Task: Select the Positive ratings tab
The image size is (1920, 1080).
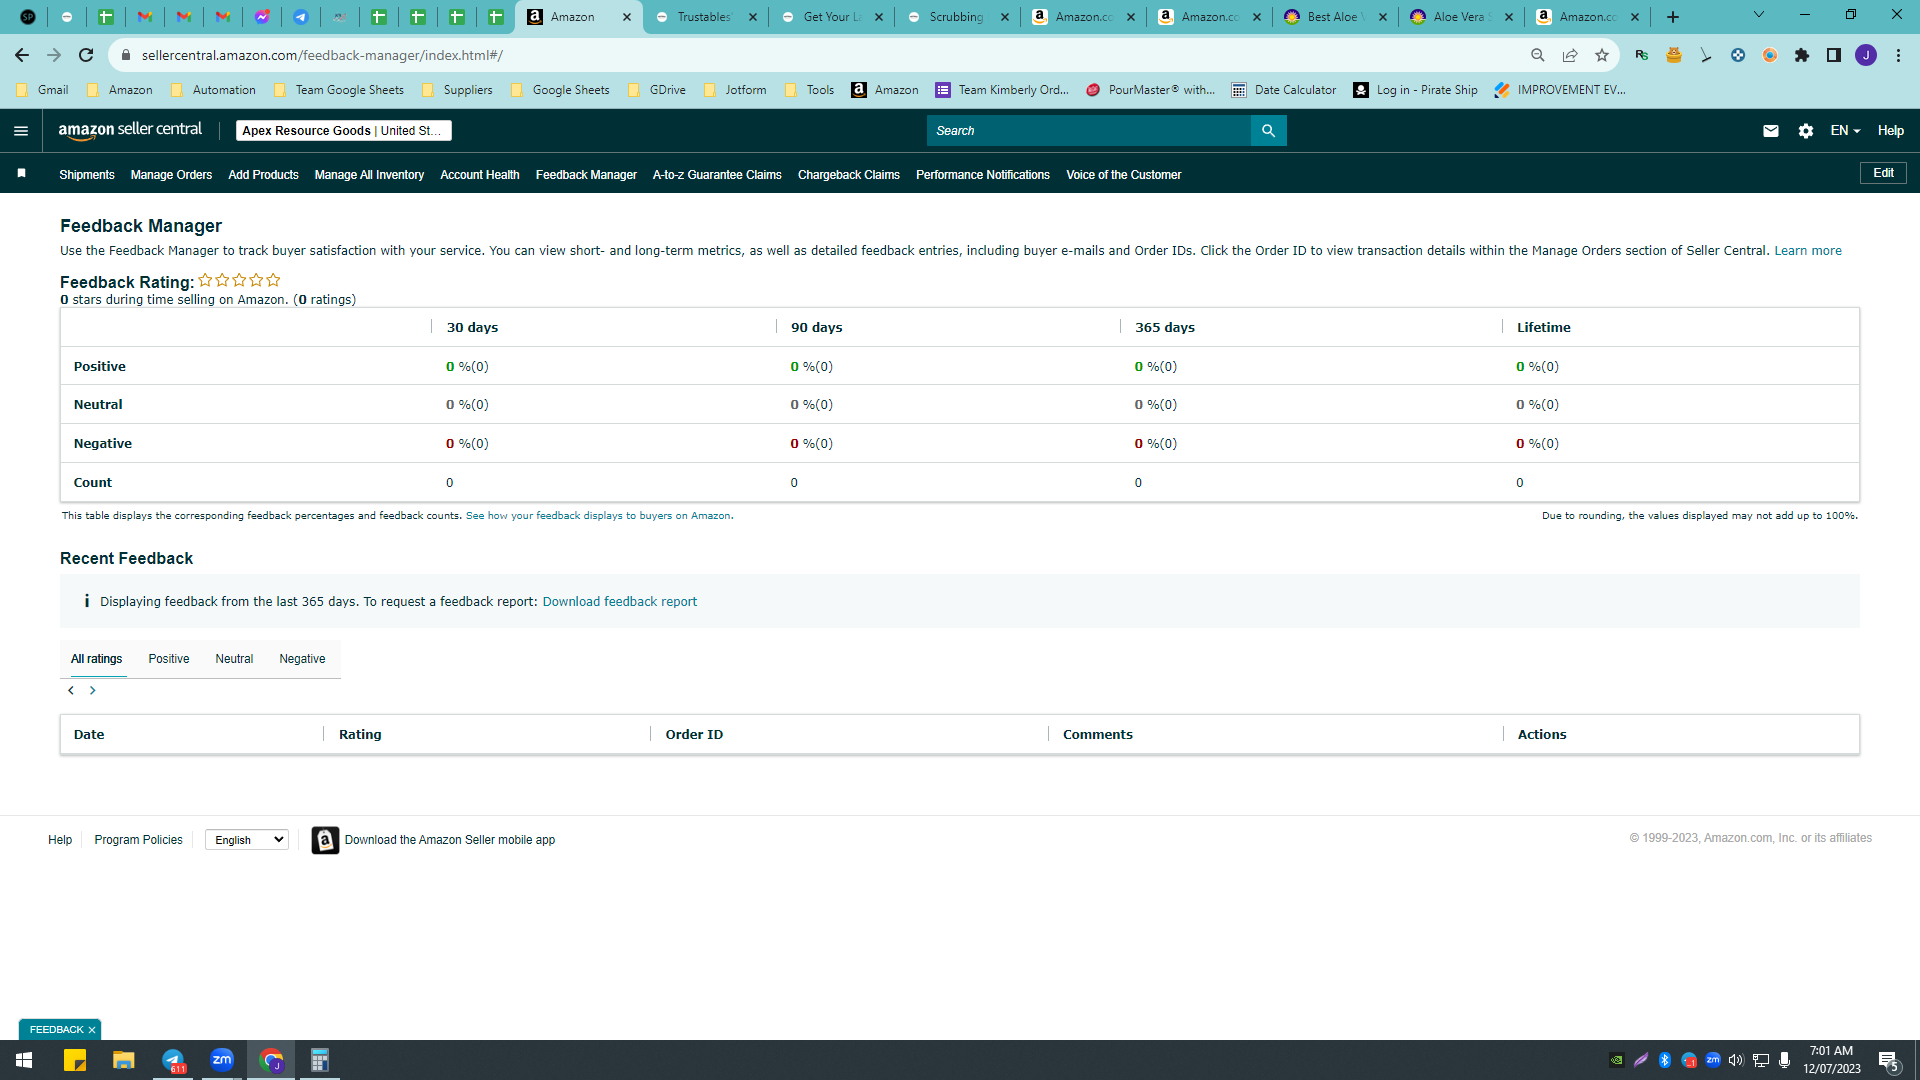Action: pos(169,659)
